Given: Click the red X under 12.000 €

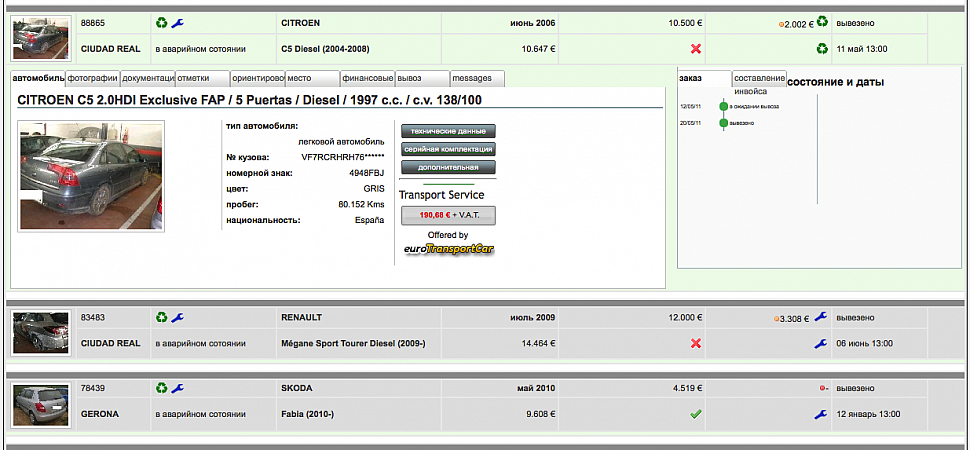Looking at the screenshot, I should click(696, 343).
